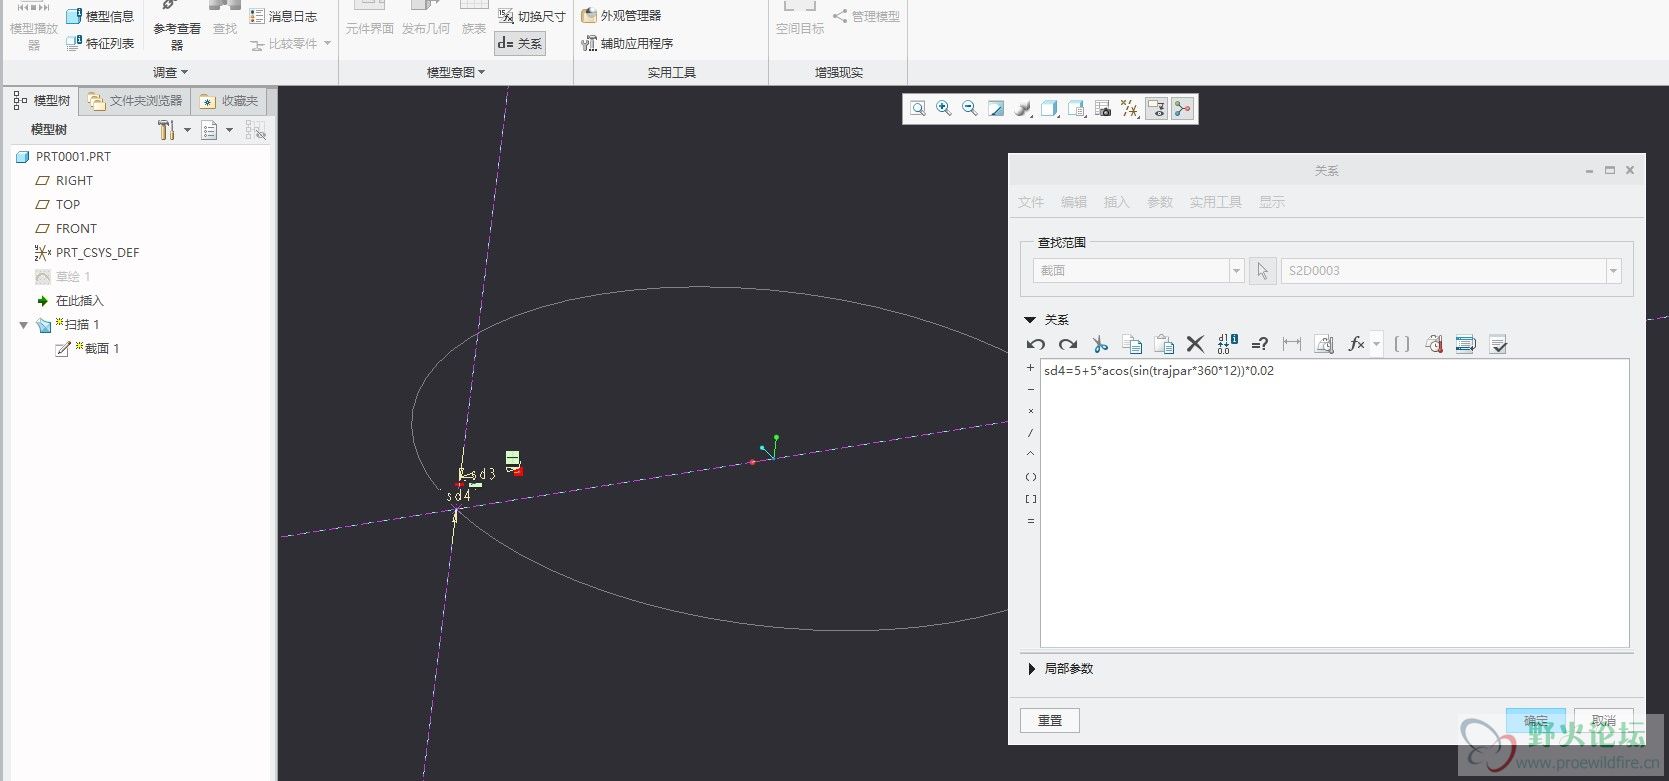Insert minus operator from side palette
This screenshot has width=1669, height=781.
[1031, 390]
